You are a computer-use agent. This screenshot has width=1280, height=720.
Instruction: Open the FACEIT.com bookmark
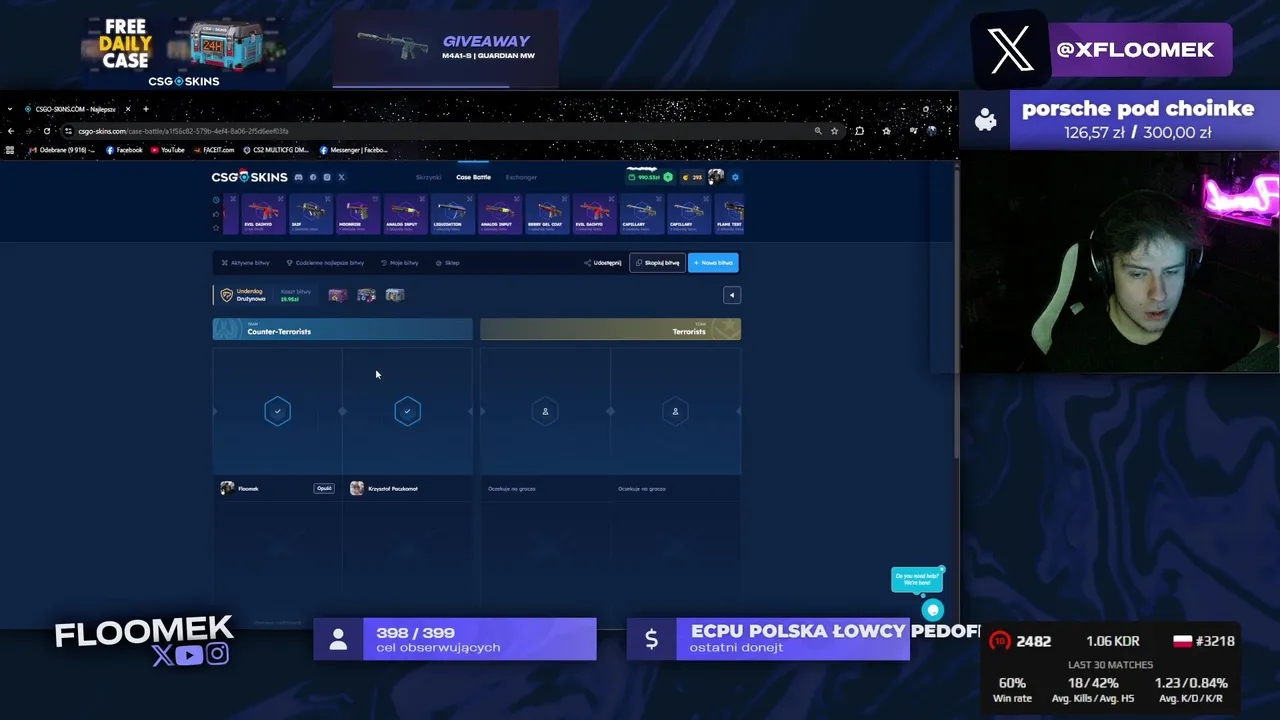213,150
